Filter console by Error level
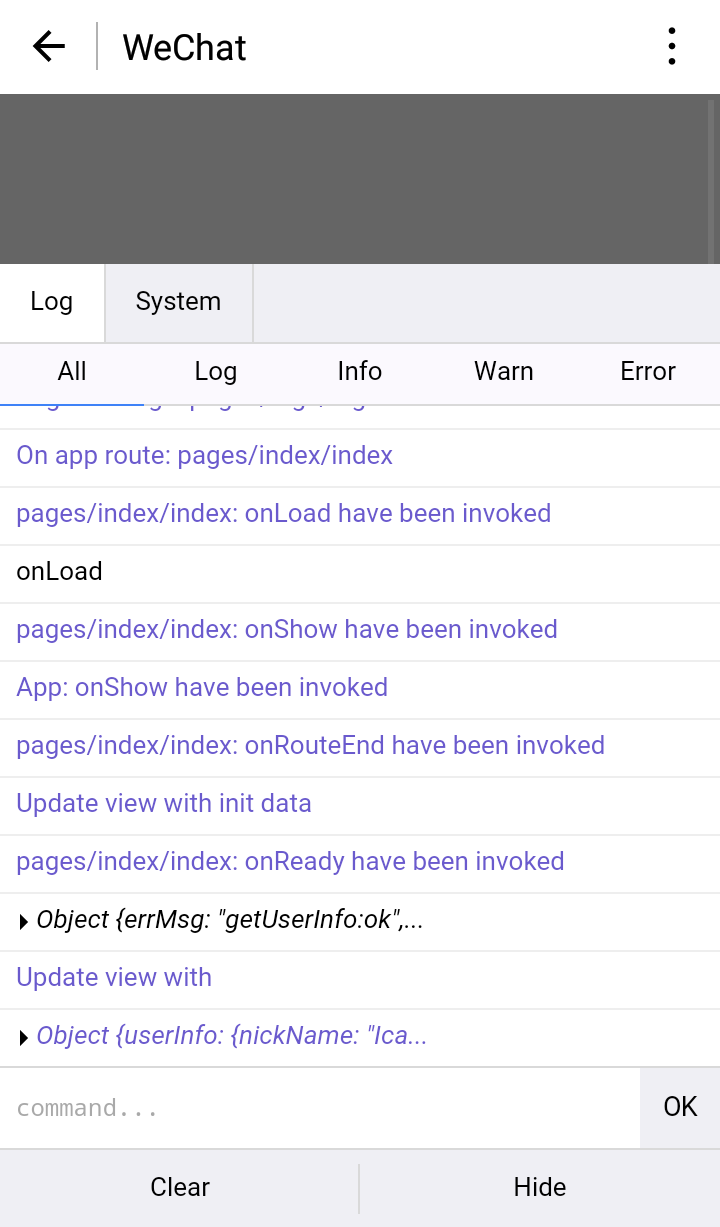 (648, 372)
